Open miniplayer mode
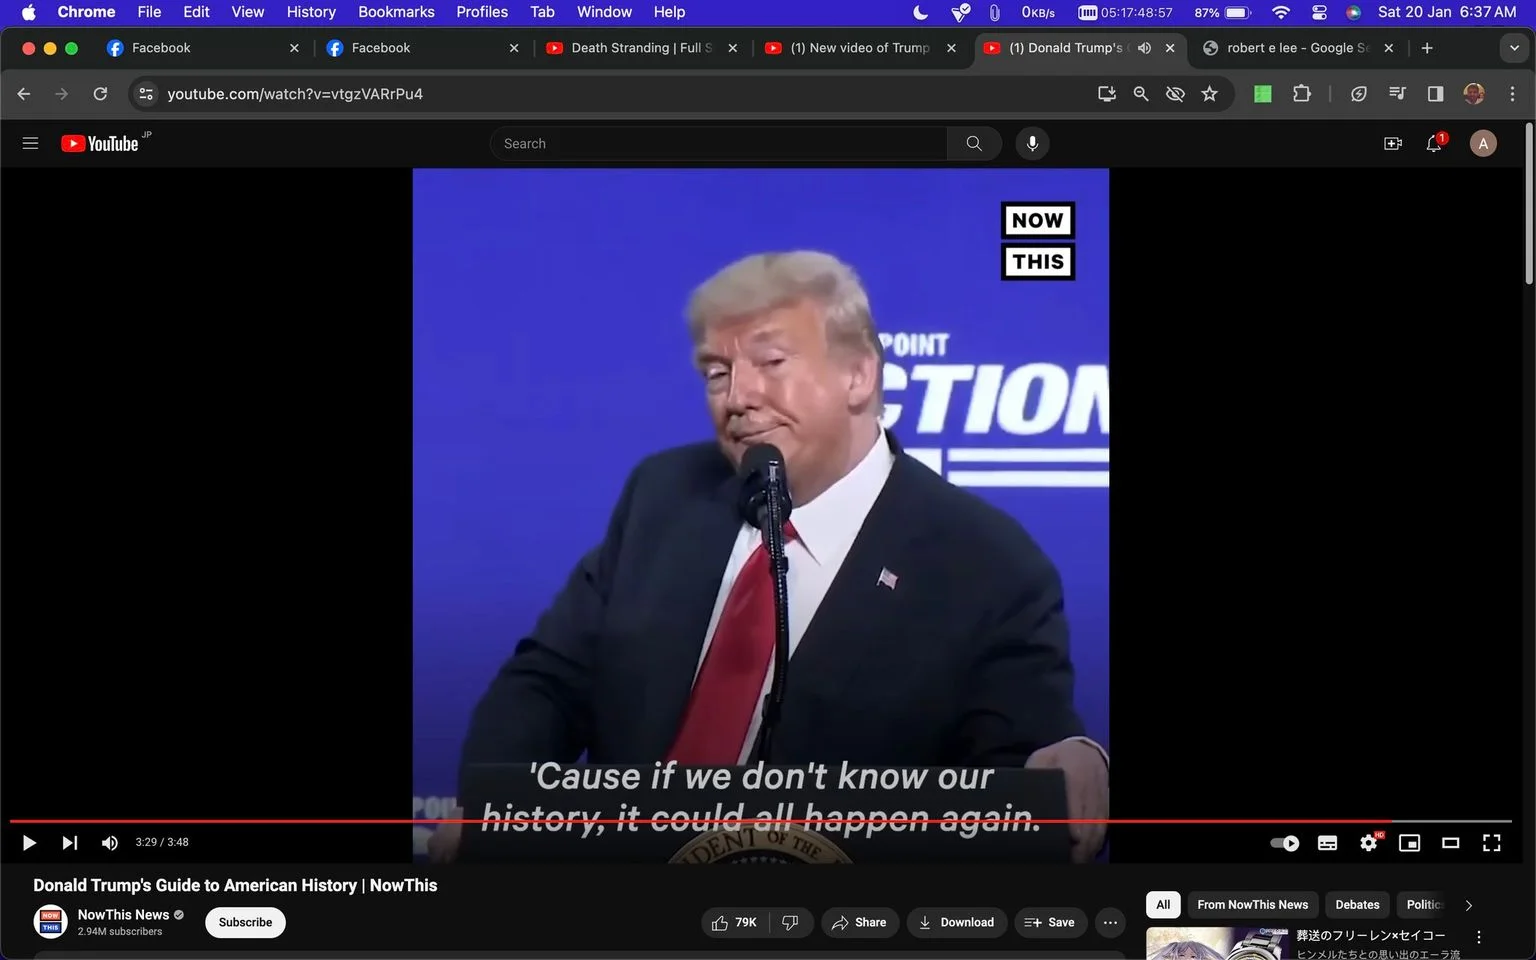 [x=1409, y=843]
